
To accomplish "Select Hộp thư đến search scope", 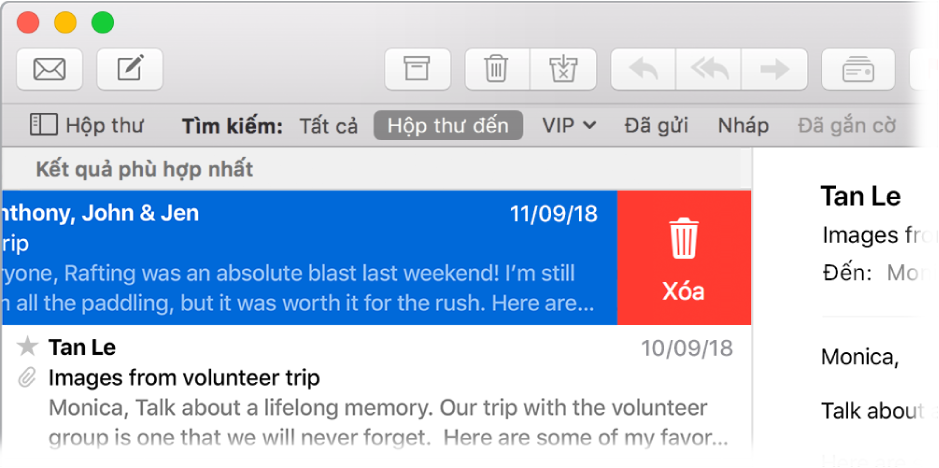I will coord(448,125).
